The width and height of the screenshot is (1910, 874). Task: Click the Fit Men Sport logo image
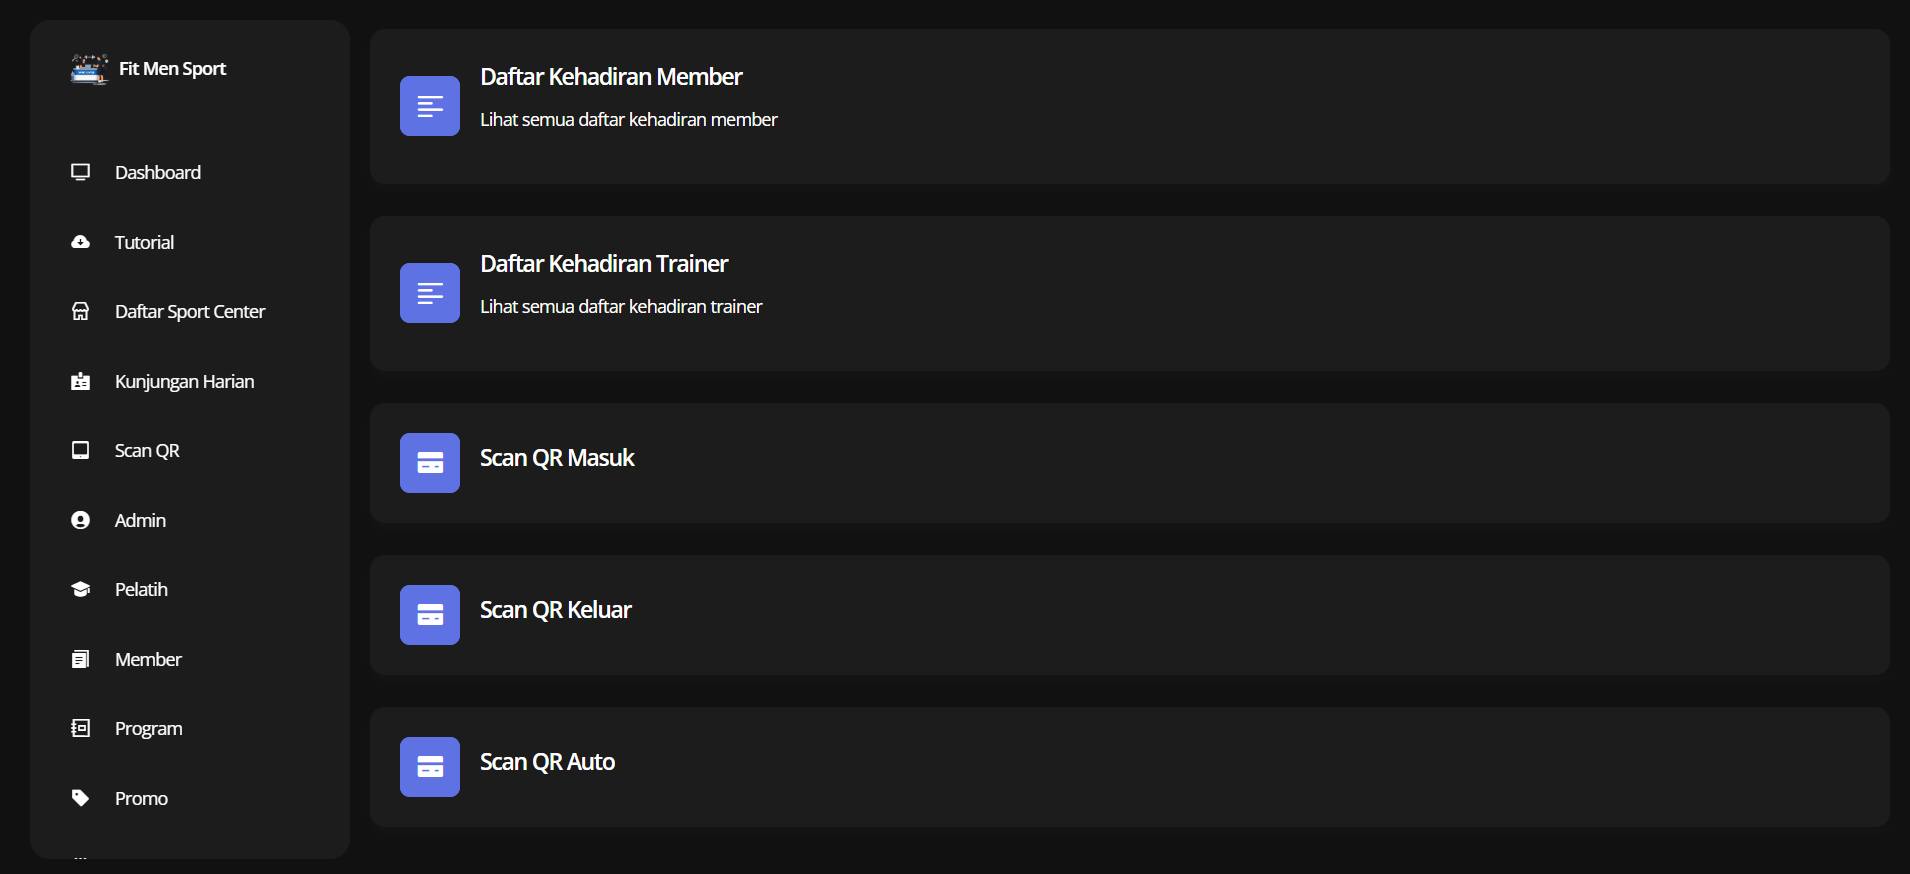(89, 69)
